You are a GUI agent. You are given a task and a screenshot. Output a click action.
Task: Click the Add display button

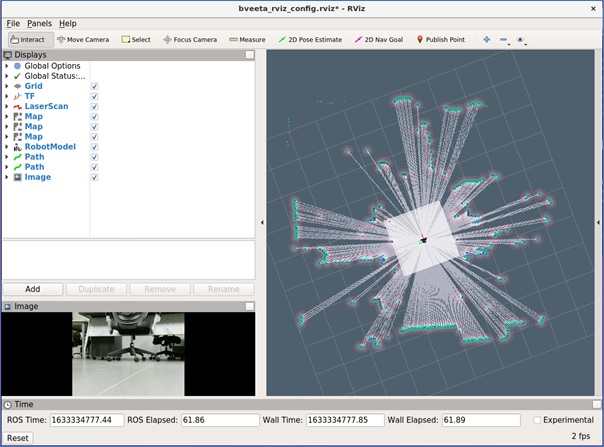point(33,289)
